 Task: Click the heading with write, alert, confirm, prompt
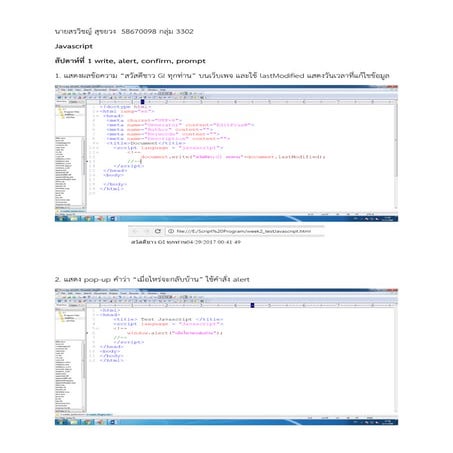click(x=130, y=61)
